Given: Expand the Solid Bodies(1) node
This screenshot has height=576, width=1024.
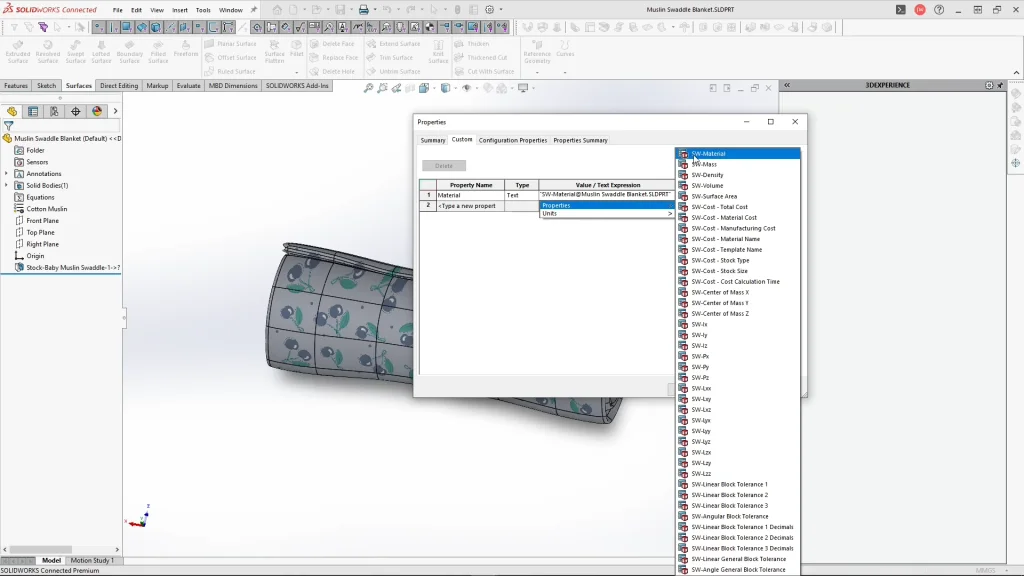Looking at the screenshot, I should point(7,185).
